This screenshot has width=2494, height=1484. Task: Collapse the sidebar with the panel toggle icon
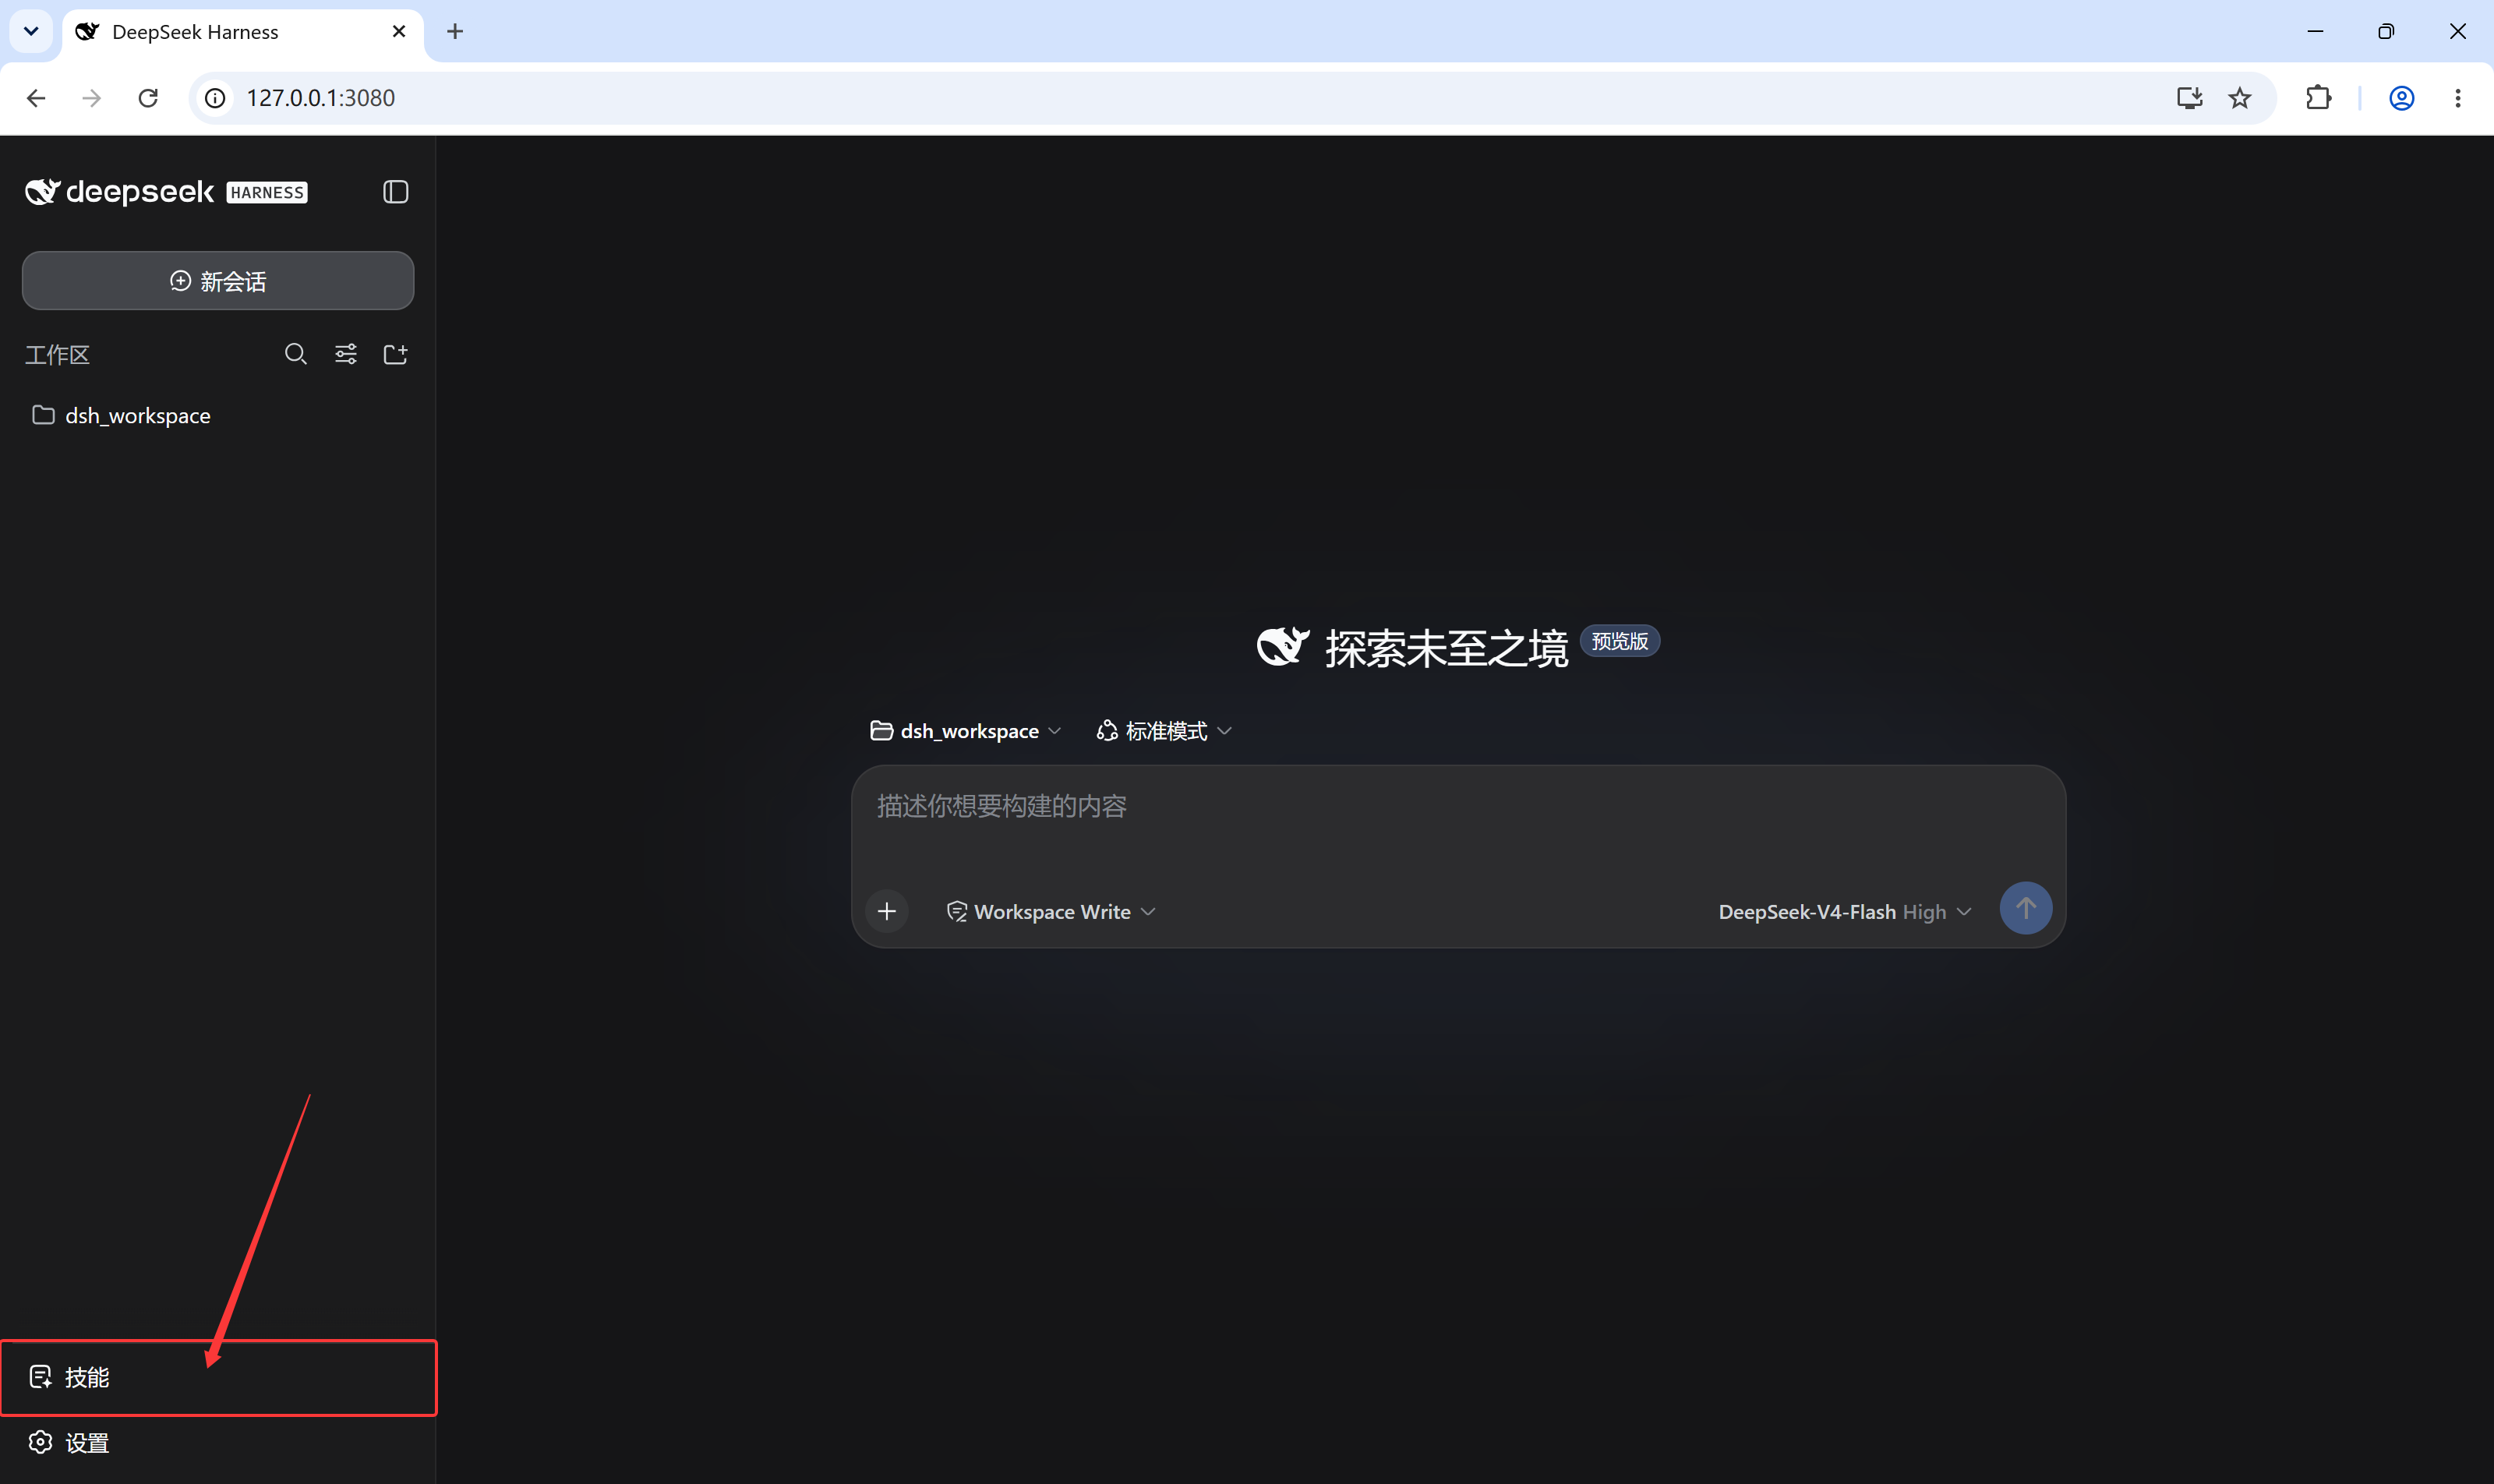pyautogui.click(x=395, y=192)
